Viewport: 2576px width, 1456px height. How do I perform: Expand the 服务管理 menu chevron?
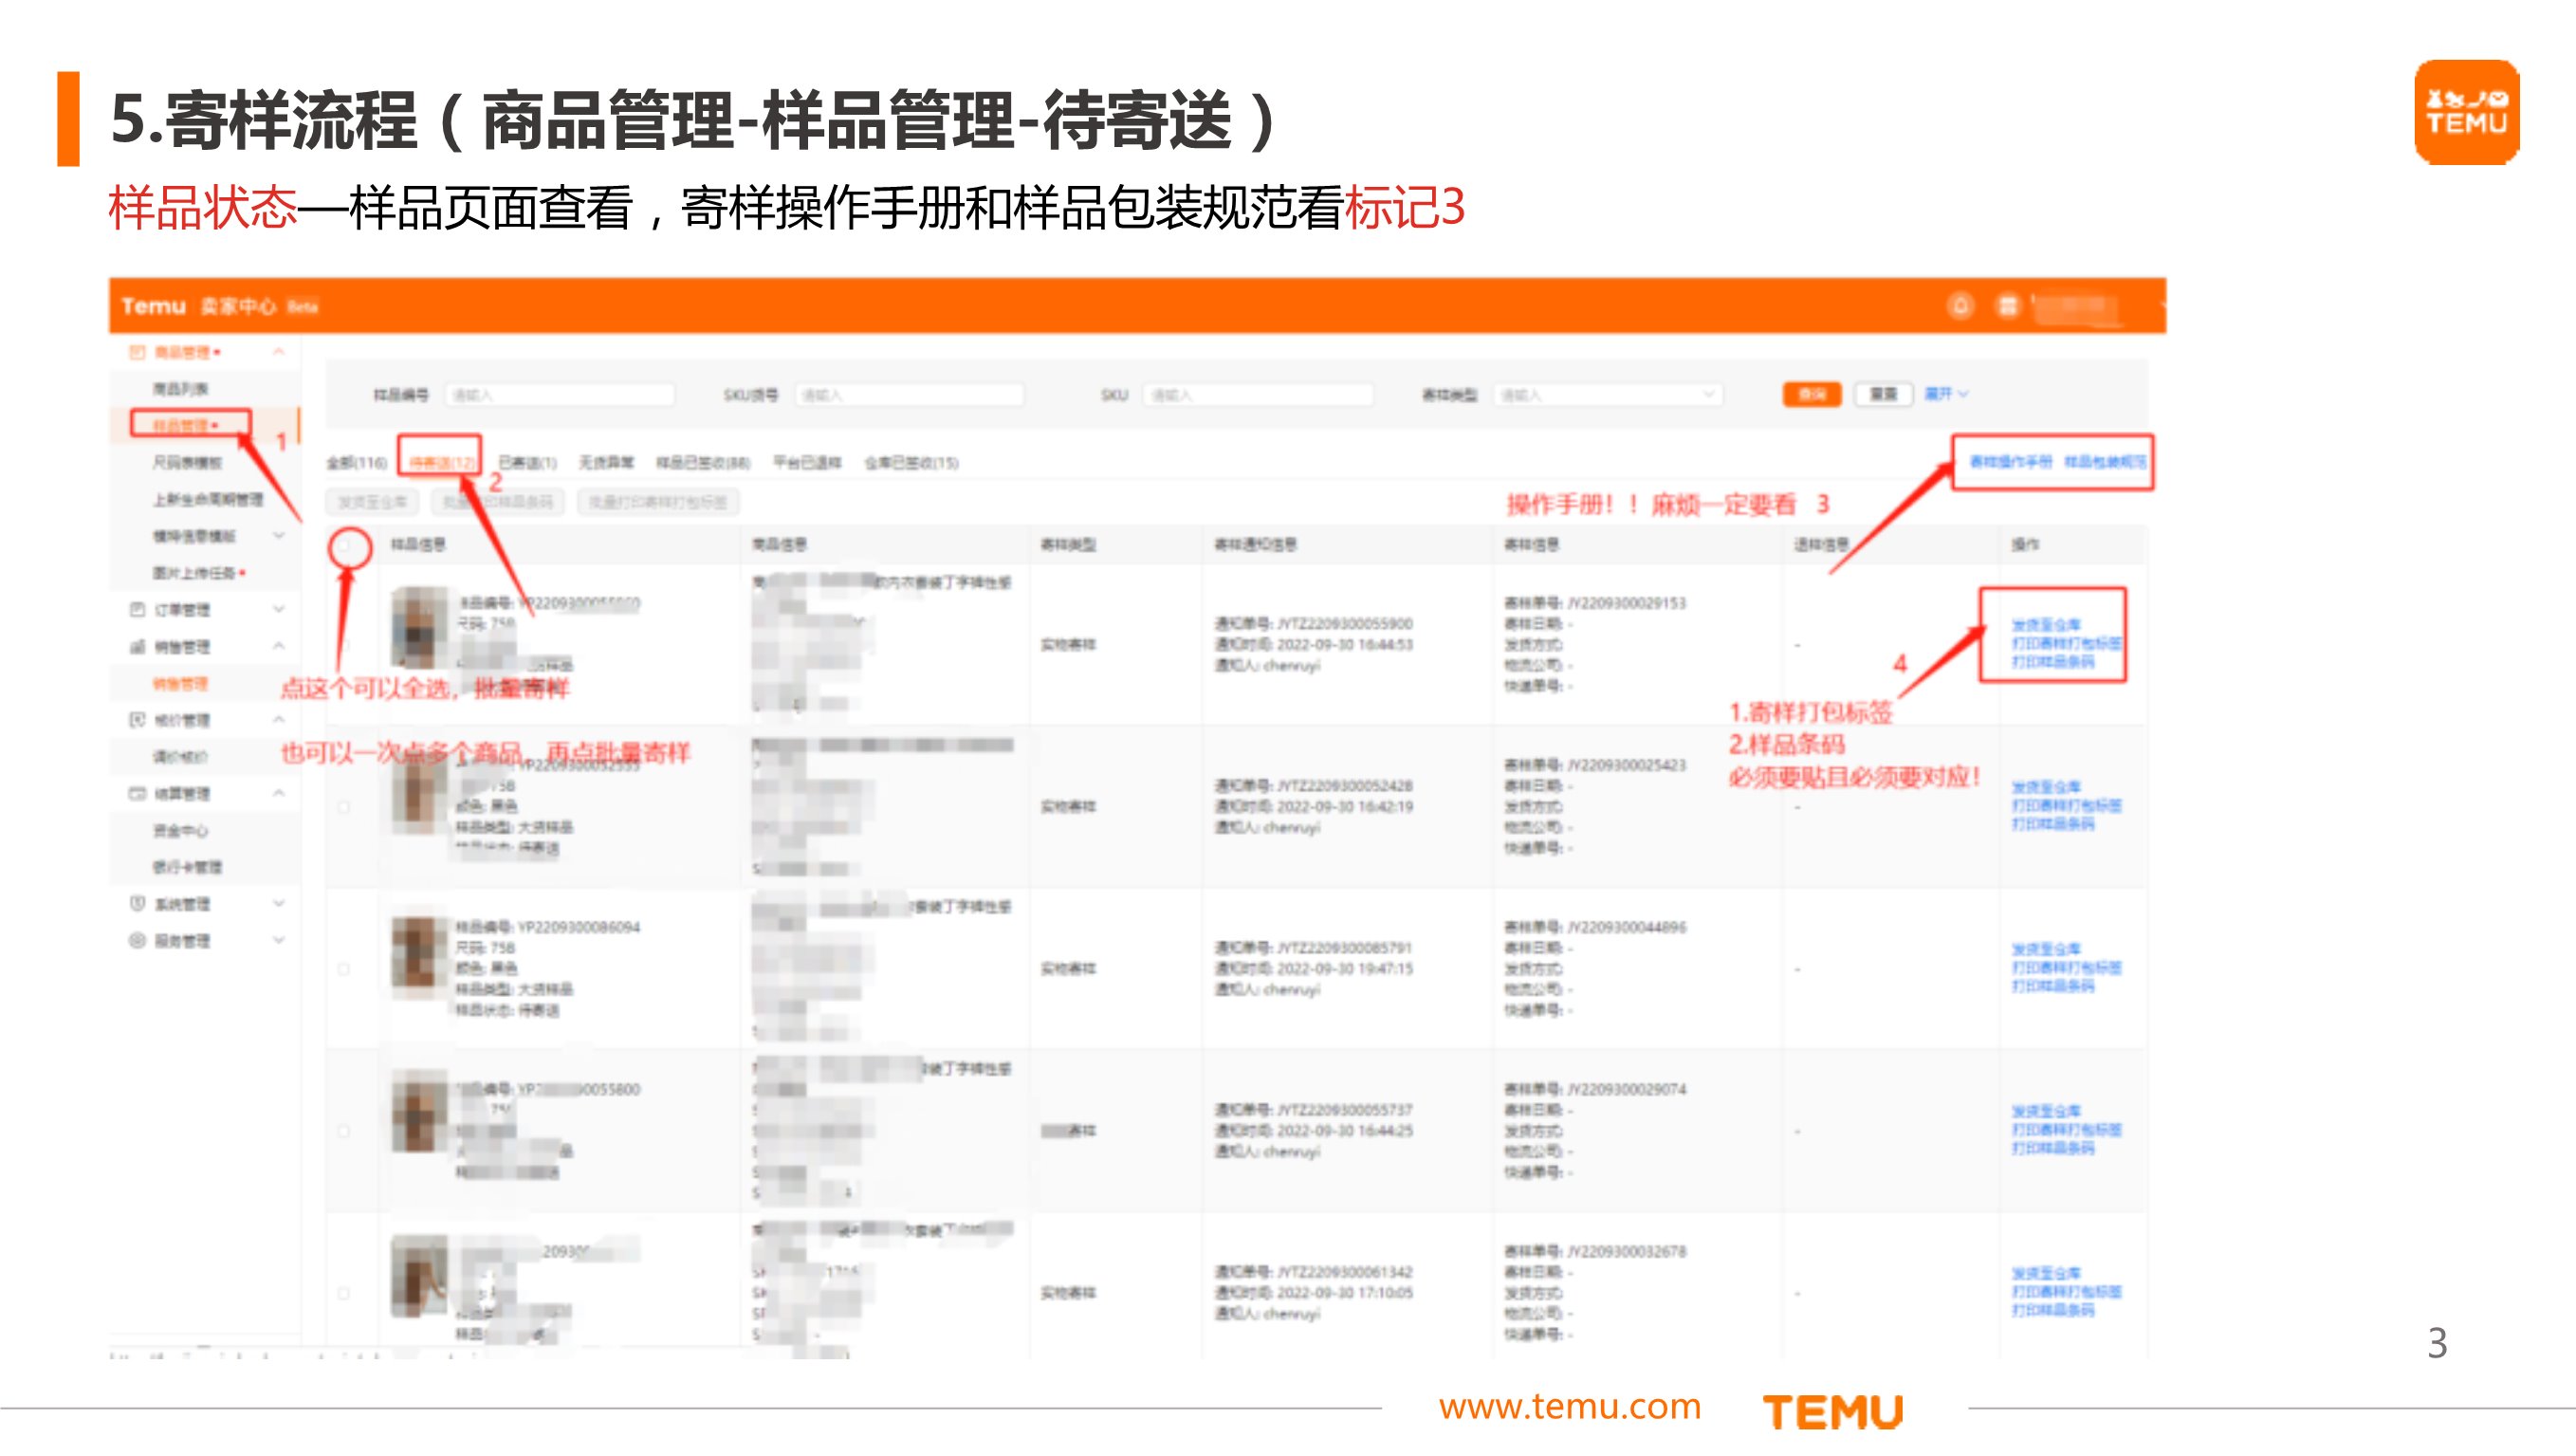(279, 940)
